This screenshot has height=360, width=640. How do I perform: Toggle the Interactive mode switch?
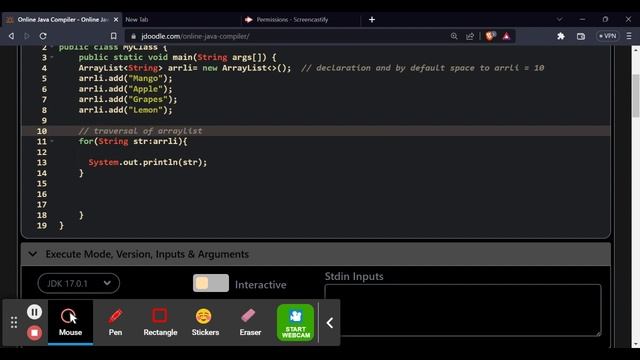click(x=211, y=283)
